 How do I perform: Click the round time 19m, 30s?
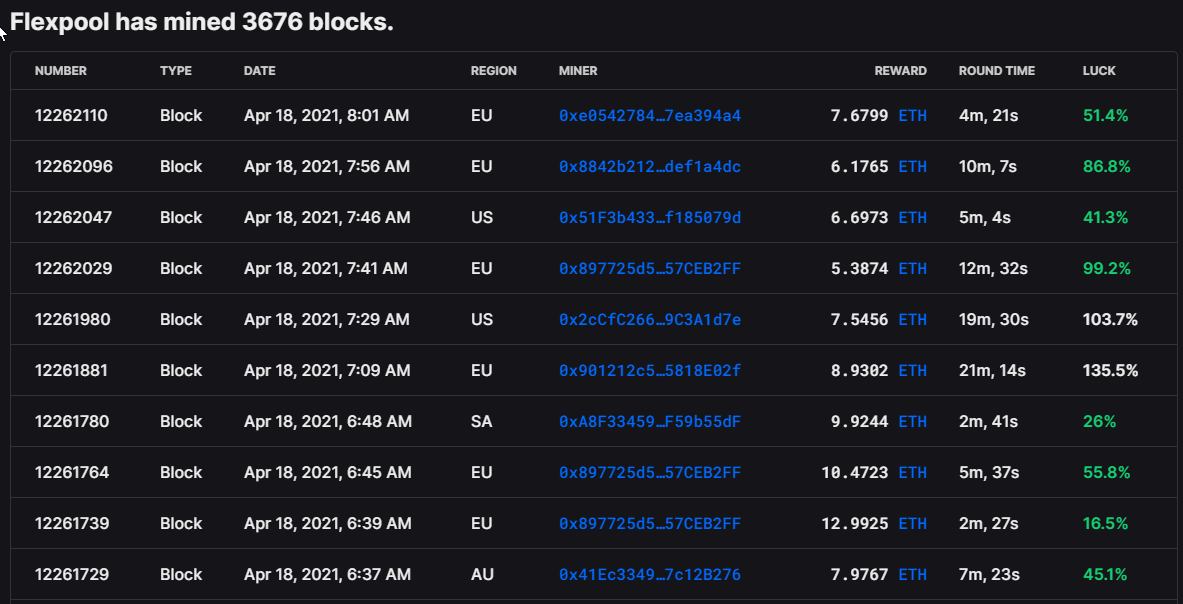(x=994, y=320)
